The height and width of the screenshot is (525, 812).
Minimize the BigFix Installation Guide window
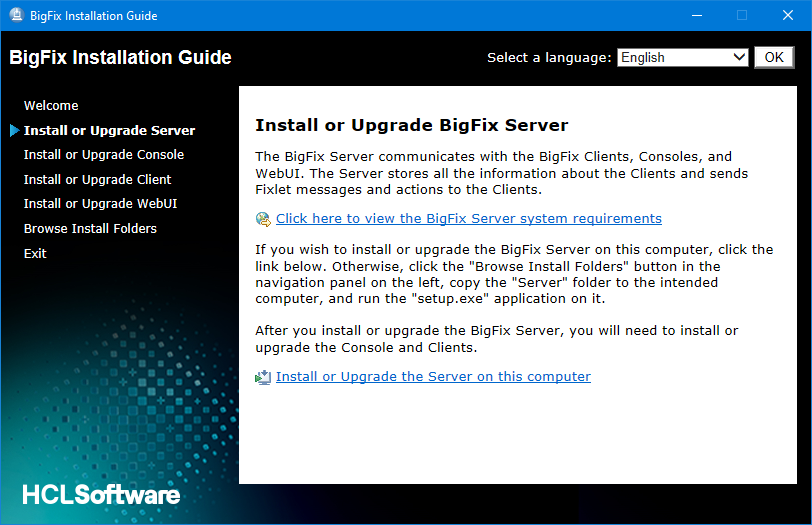point(696,15)
